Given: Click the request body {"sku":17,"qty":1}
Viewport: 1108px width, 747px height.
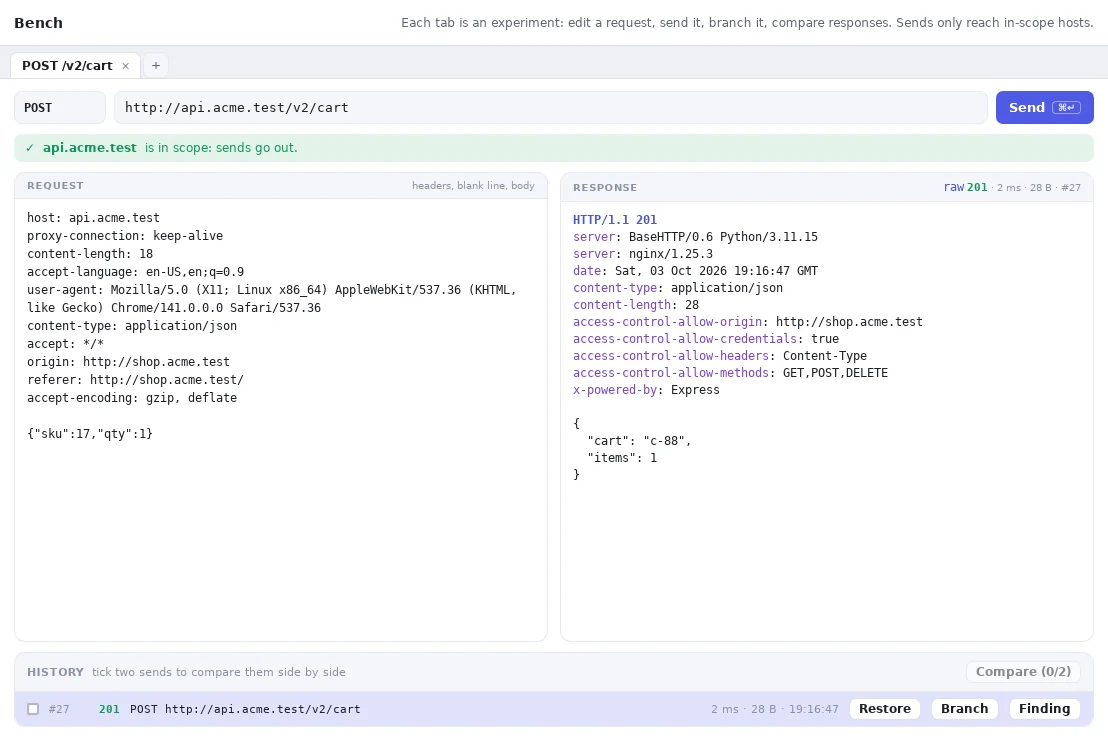Looking at the screenshot, I should (x=90, y=433).
